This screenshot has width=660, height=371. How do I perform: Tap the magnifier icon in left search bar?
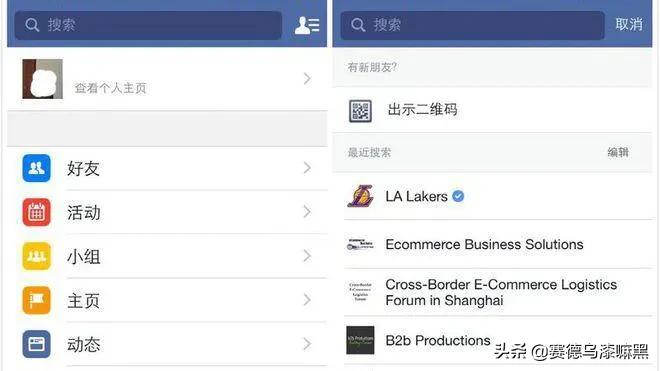pos(32,25)
